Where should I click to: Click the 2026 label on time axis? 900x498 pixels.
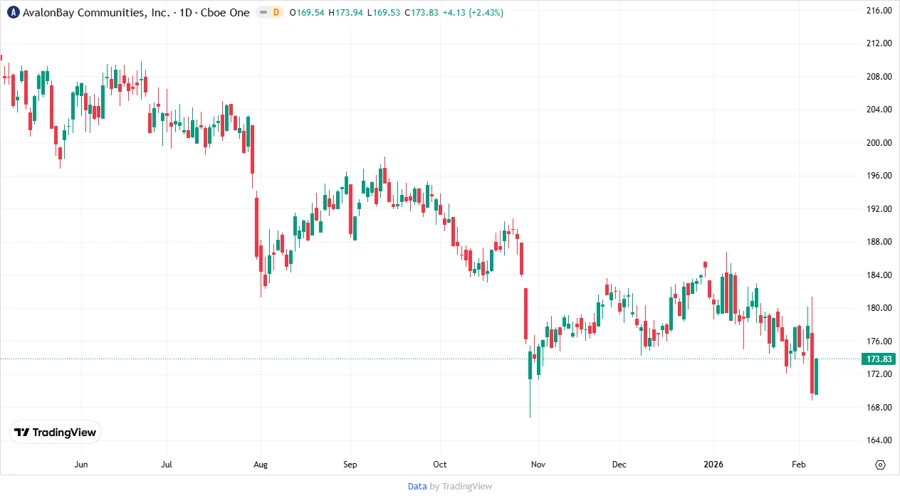point(713,464)
